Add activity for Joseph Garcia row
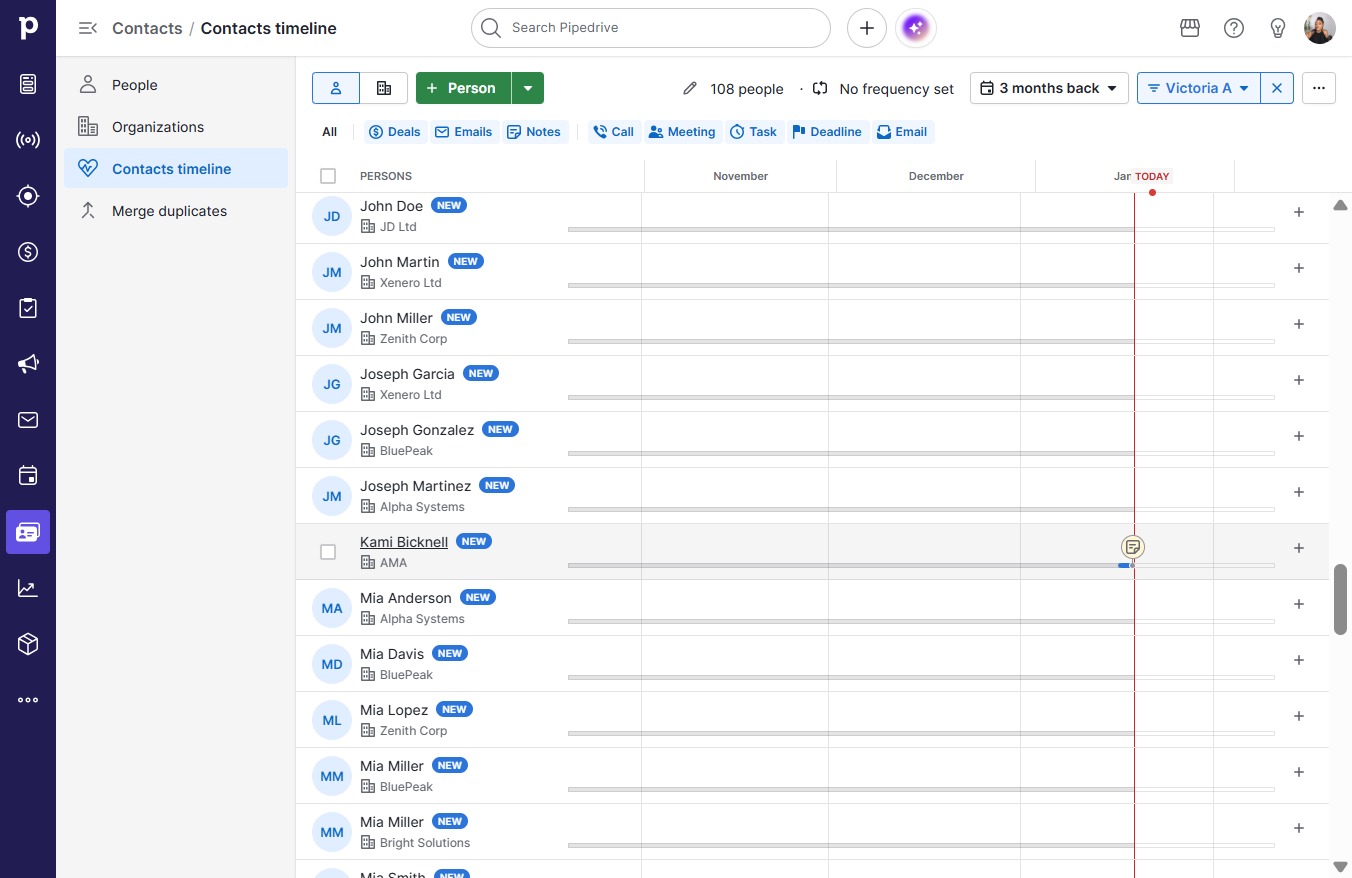Image resolution: width=1352 pixels, height=878 pixels. point(1299,380)
